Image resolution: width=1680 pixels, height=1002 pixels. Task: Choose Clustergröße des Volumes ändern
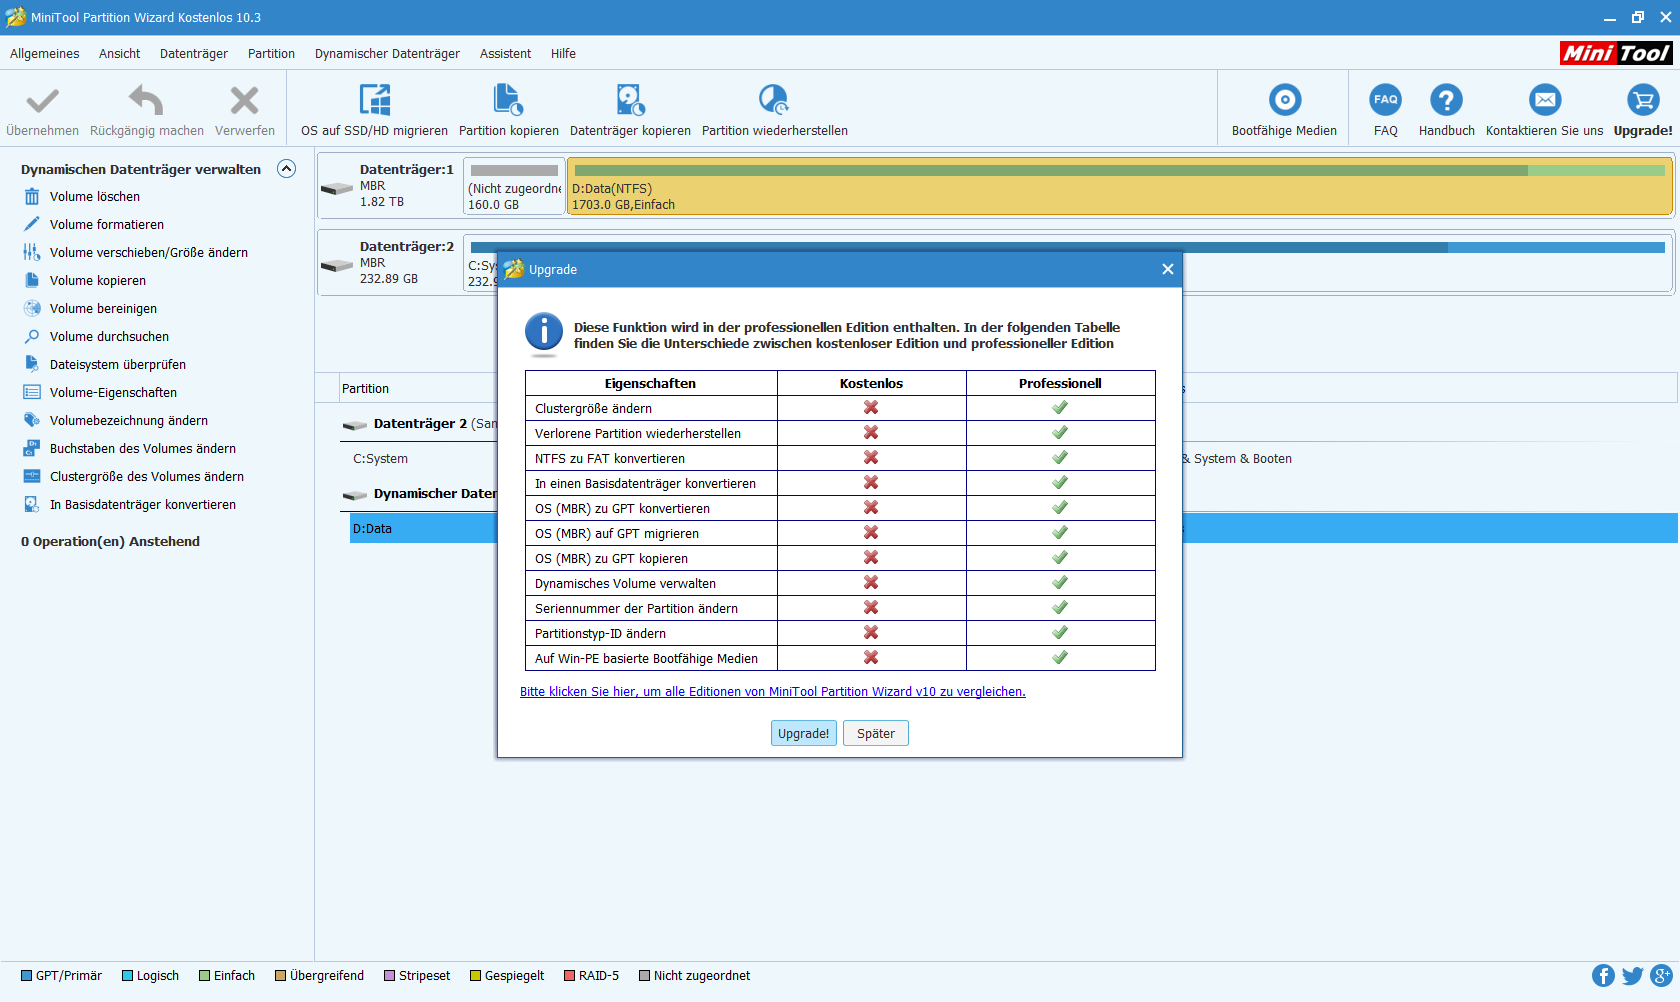click(147, 477)
